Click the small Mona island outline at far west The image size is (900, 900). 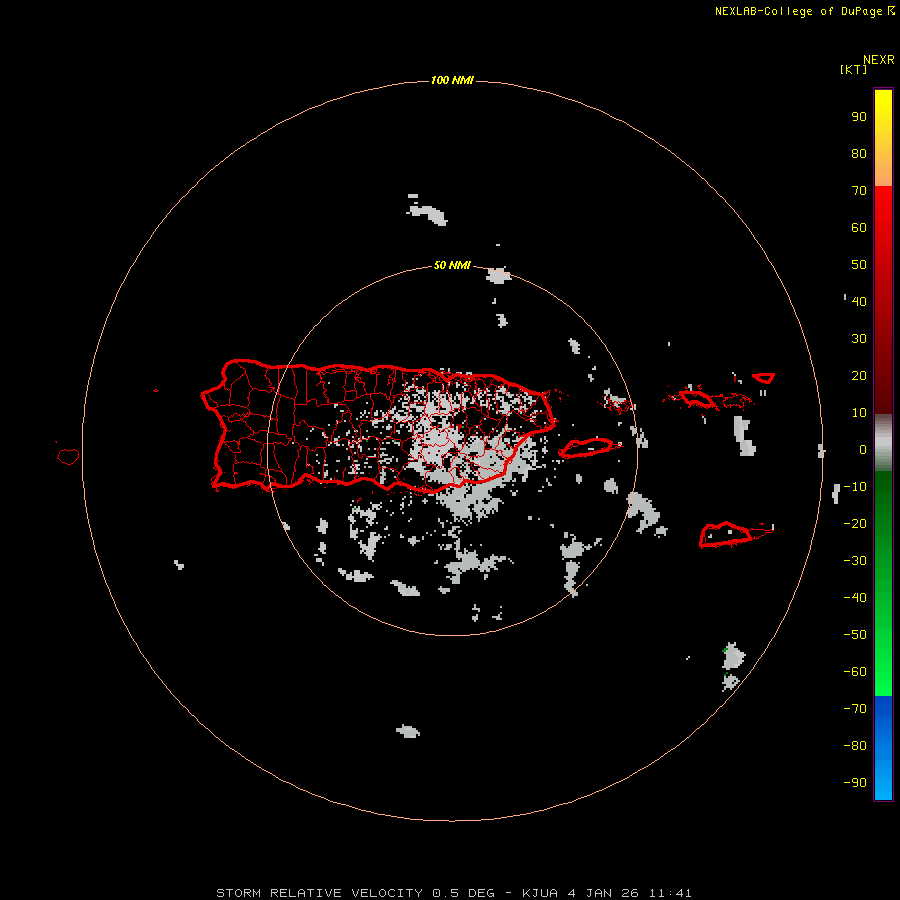click(68, 456)
